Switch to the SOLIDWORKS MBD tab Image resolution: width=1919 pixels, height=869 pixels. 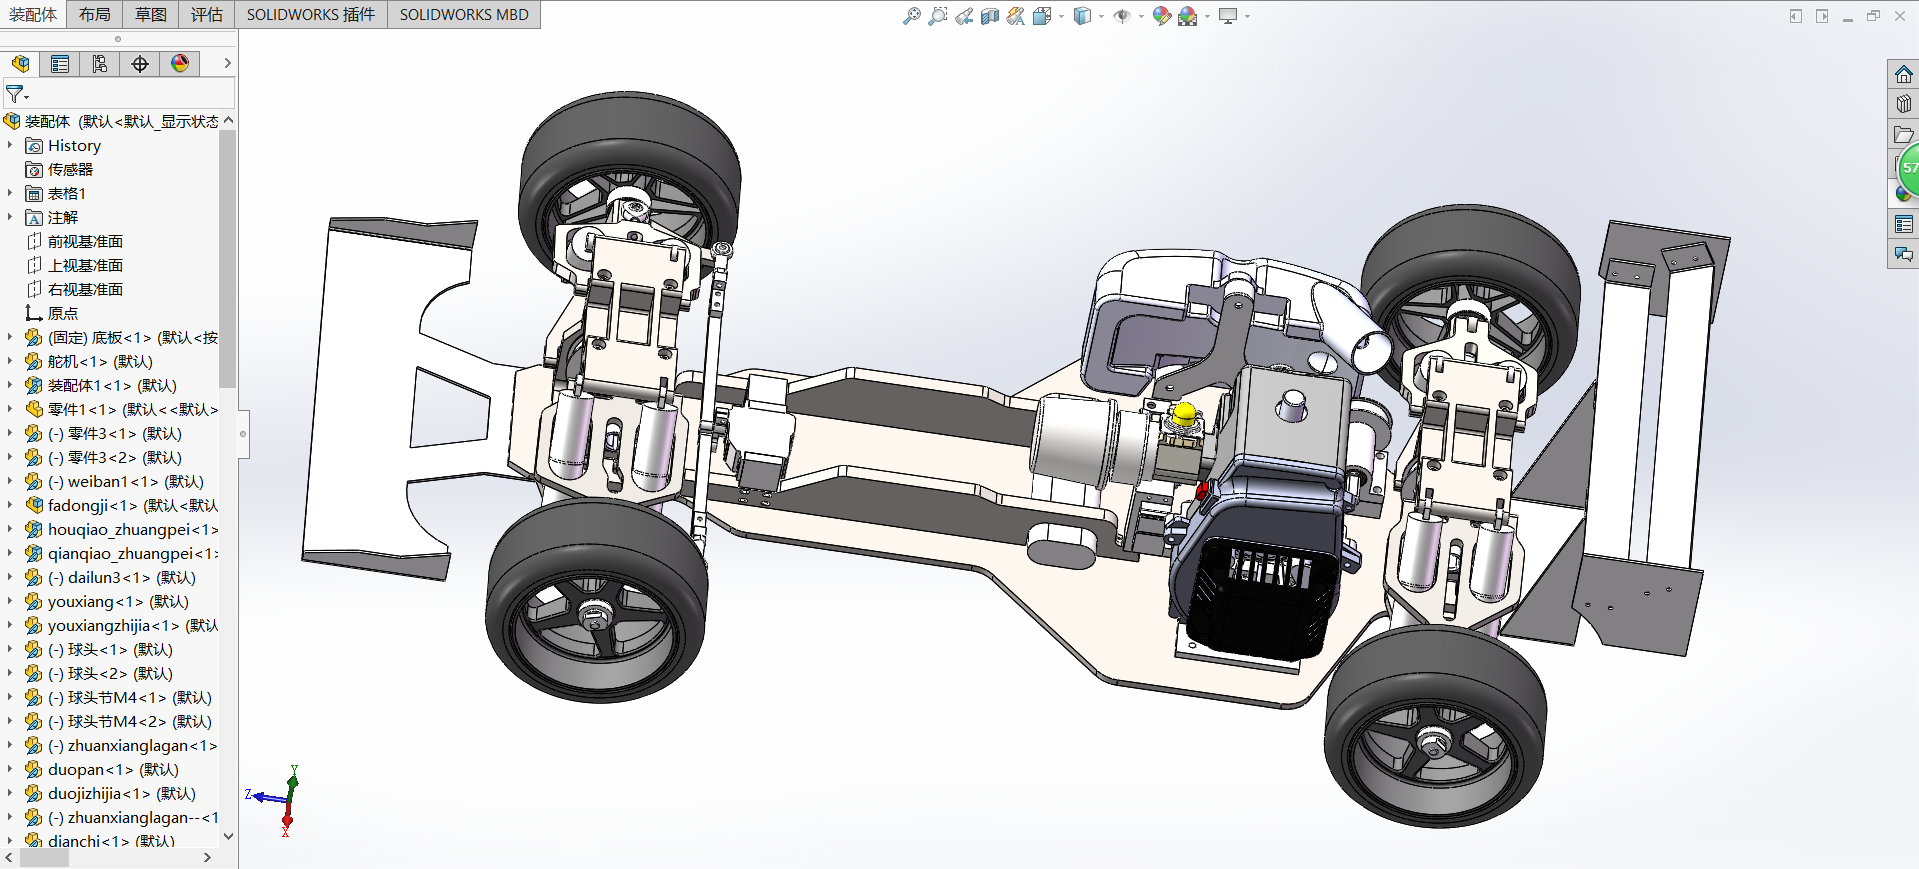[x=464, y=14]
